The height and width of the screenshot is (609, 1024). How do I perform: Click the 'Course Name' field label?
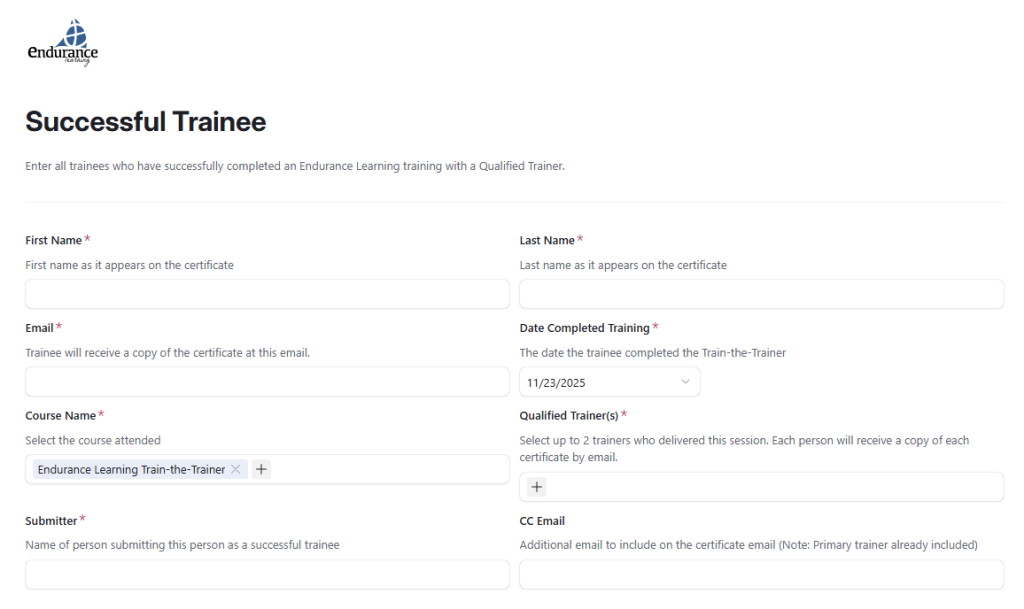tap(61, 415)
